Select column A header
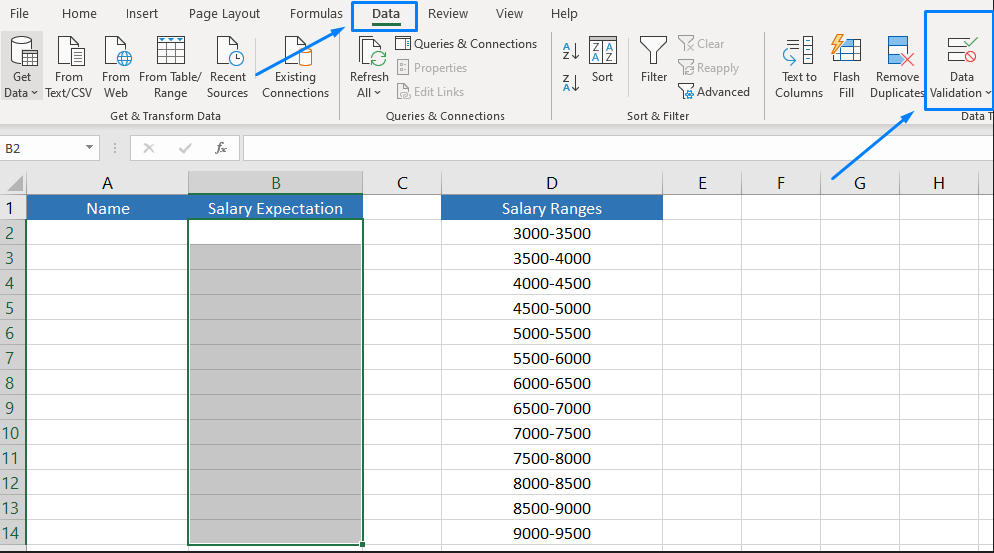The height and width of the screenshot is (553, 994). pos(107,183)
